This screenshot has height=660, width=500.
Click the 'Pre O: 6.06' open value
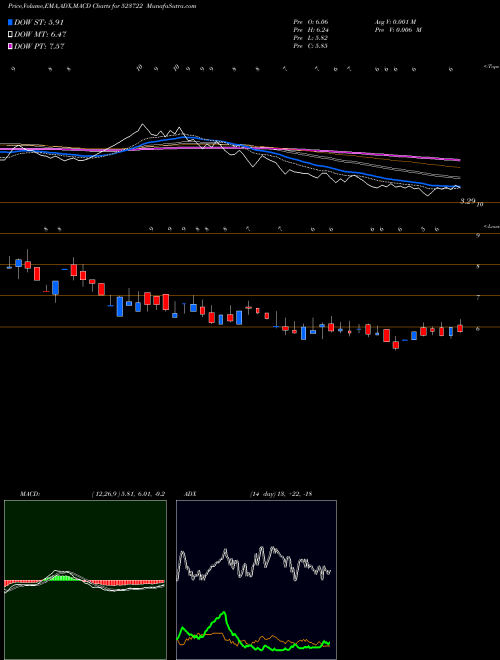click(x=311, y=22)
